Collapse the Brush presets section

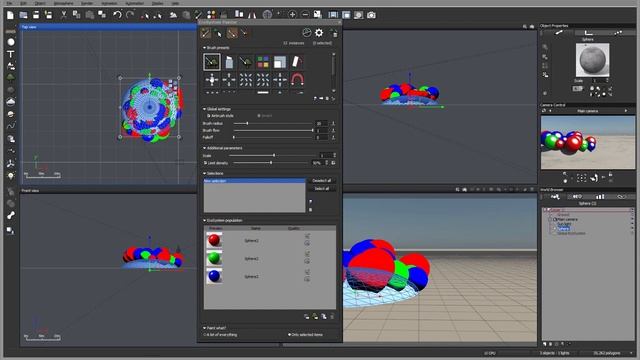pos(204,48)
